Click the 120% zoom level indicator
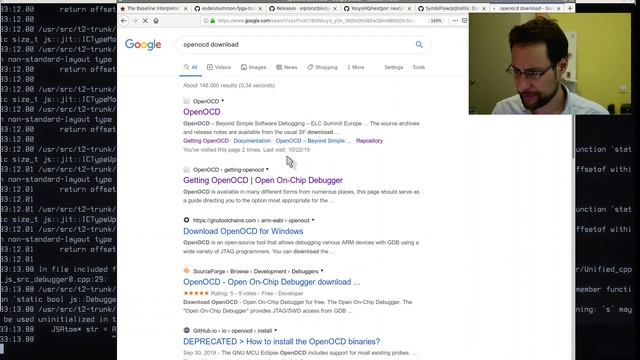This screenshot has width=640, height=360. tap(436, 20)
